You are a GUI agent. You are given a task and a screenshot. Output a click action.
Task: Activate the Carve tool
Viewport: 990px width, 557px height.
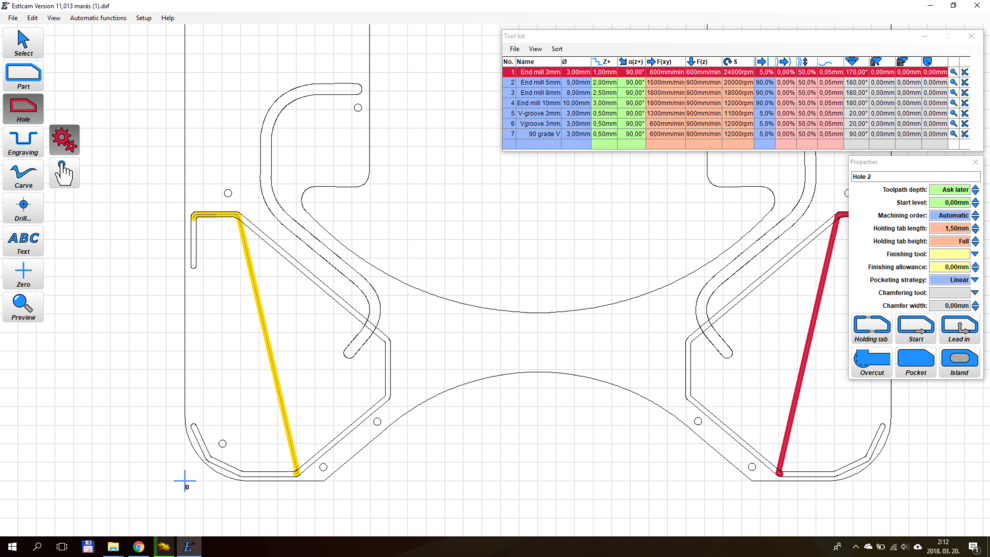pos(23,175)
